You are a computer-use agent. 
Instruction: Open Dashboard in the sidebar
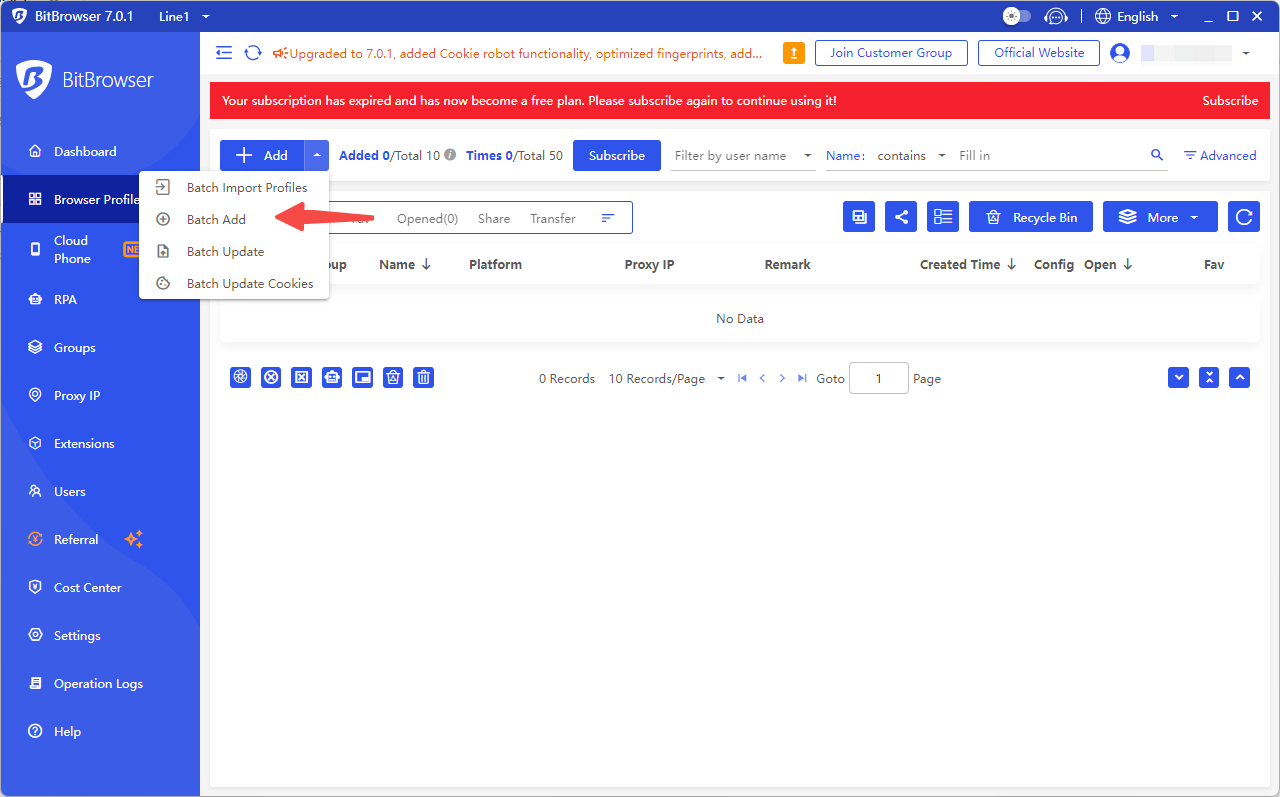100,151
